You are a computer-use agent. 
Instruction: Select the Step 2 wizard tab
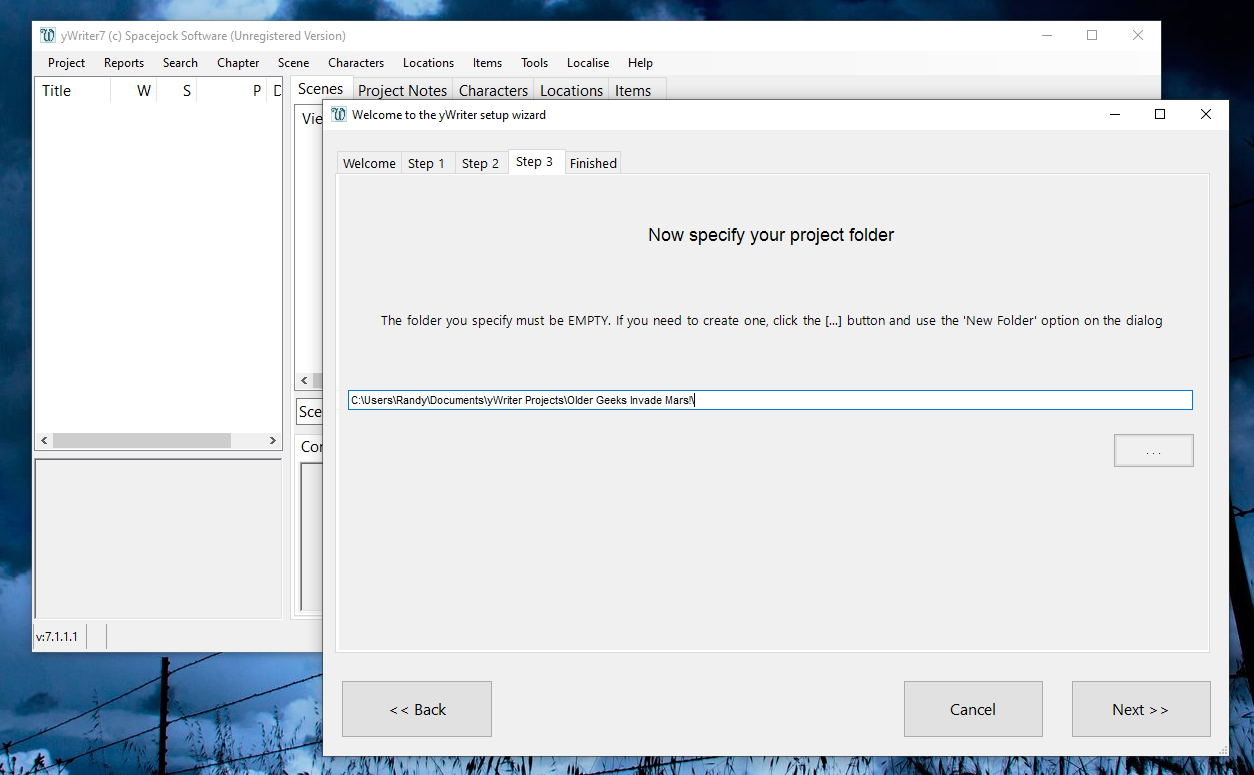tap(480, 163)
